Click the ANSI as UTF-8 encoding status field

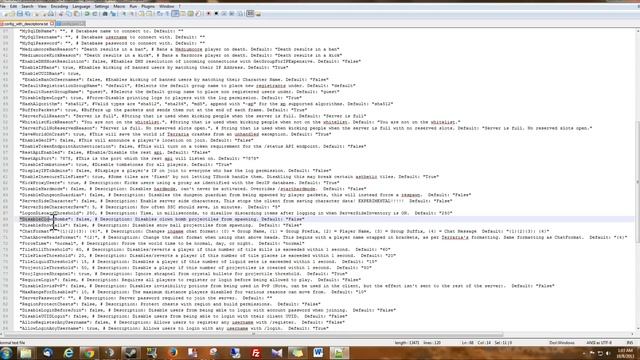coord(599,343)
